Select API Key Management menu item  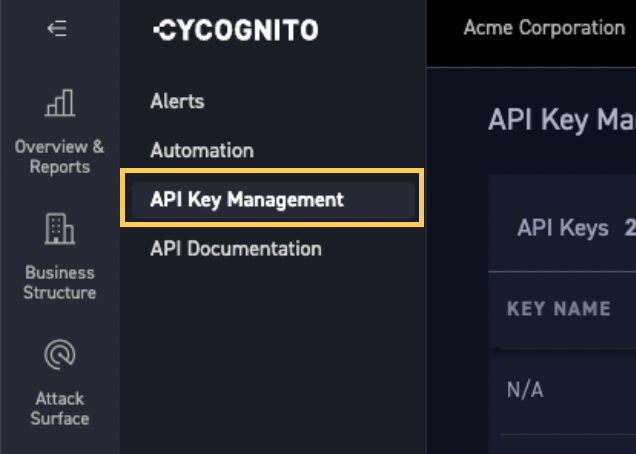273,200
